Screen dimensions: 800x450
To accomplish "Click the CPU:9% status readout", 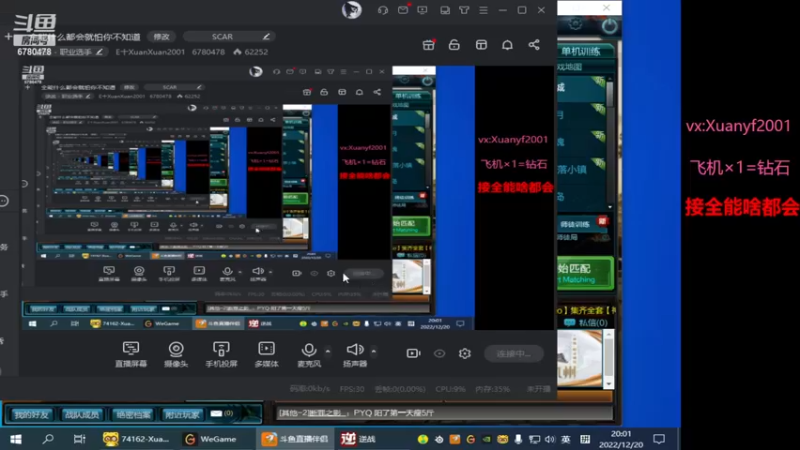I will (x=450, y=389).
